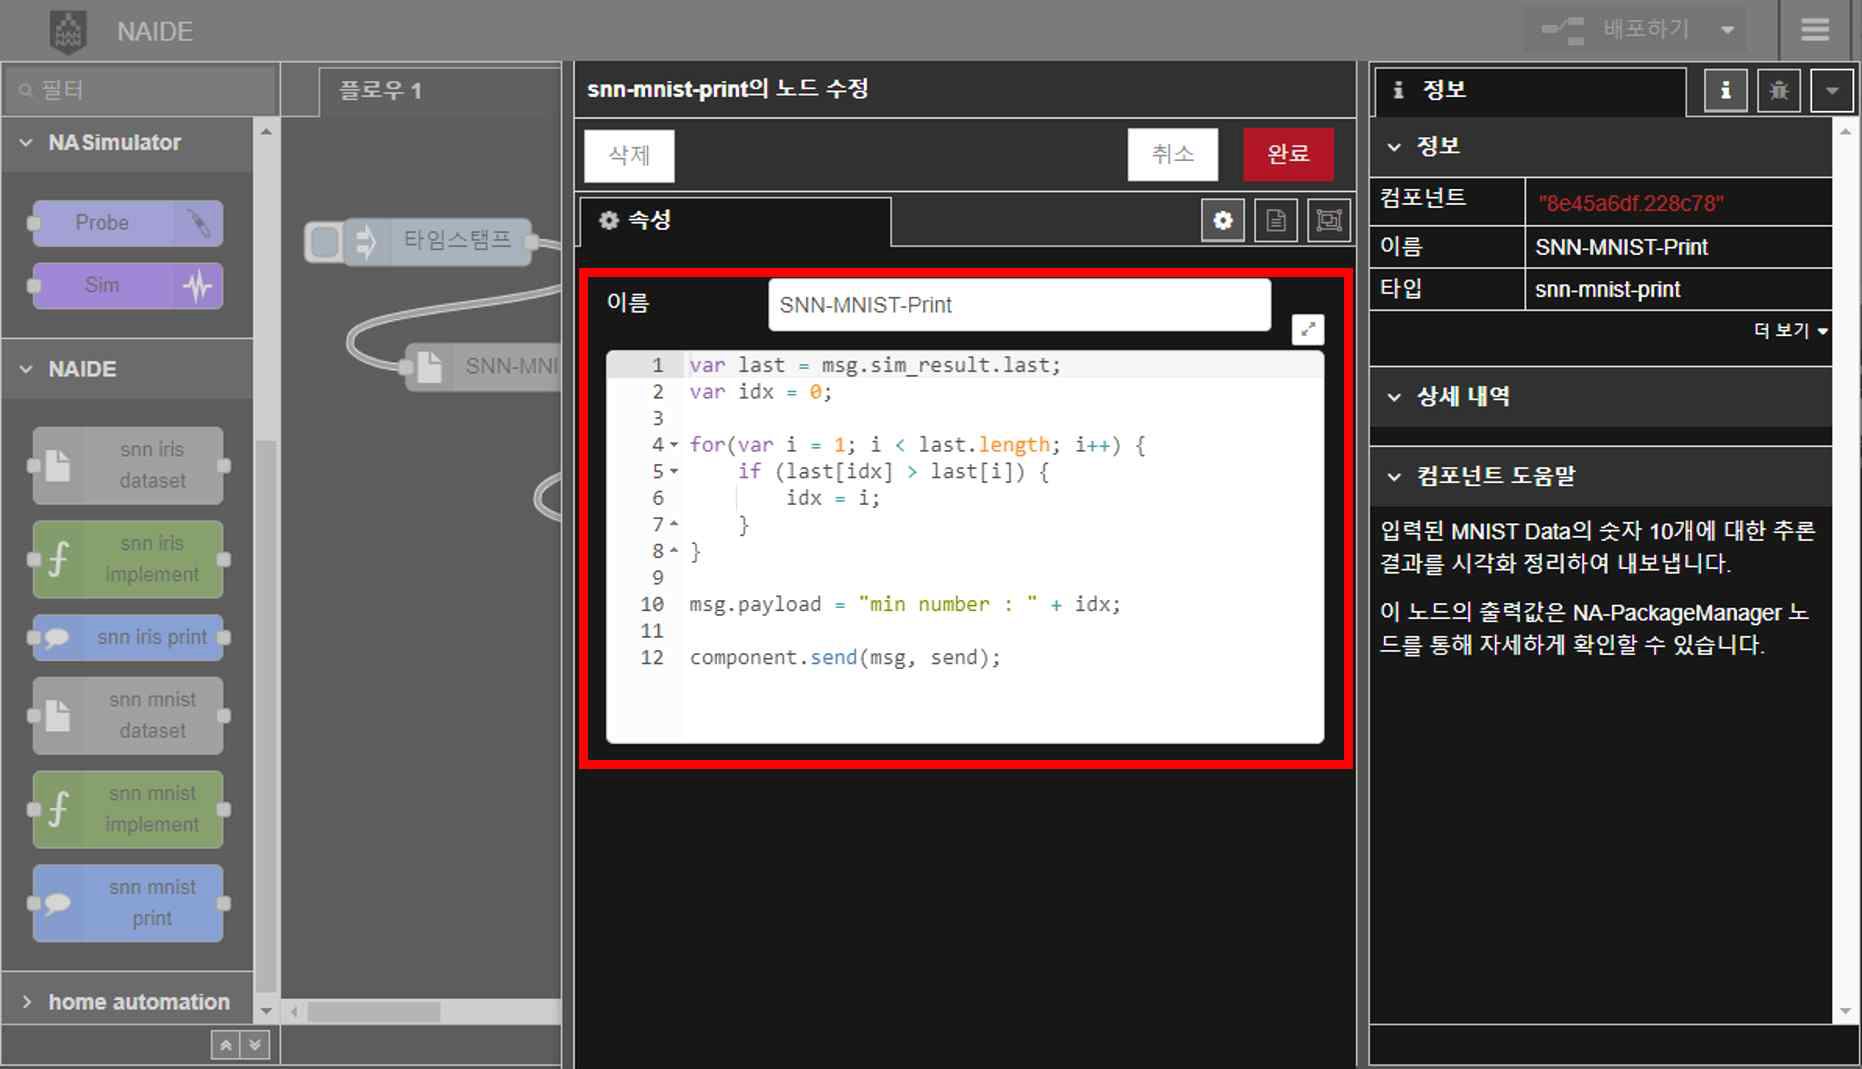The image size is (1862, 1069).
Task: Select the Probe node in palette
Action: point(127,223)
